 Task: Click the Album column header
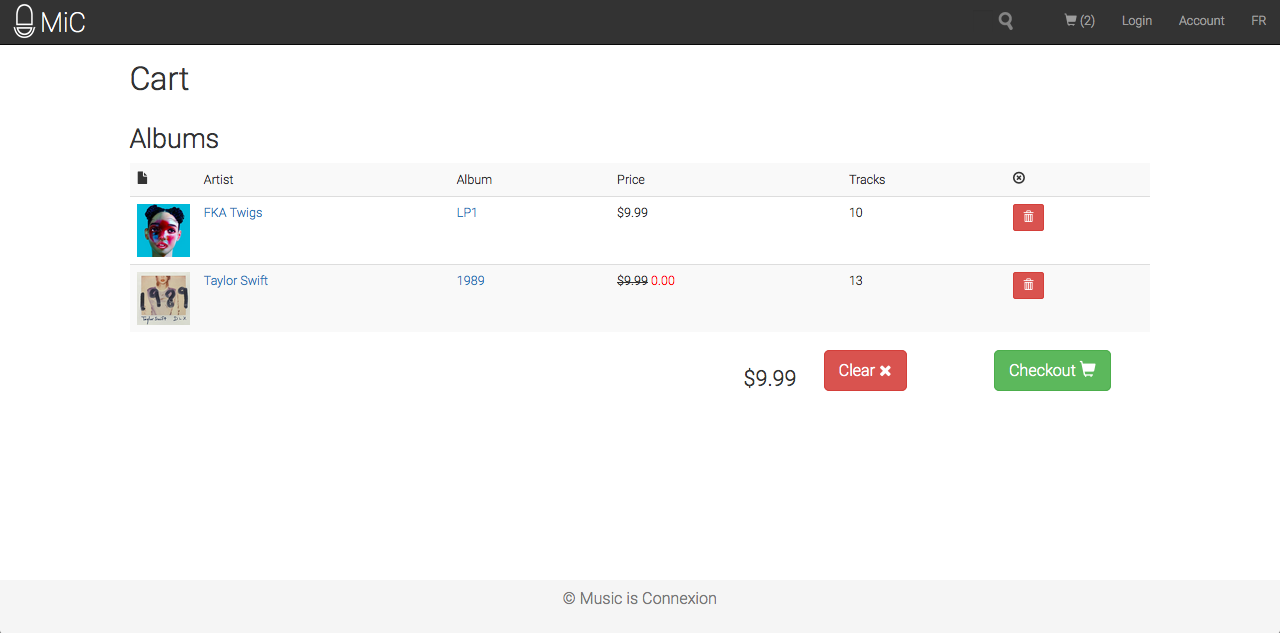coord(474,179)
